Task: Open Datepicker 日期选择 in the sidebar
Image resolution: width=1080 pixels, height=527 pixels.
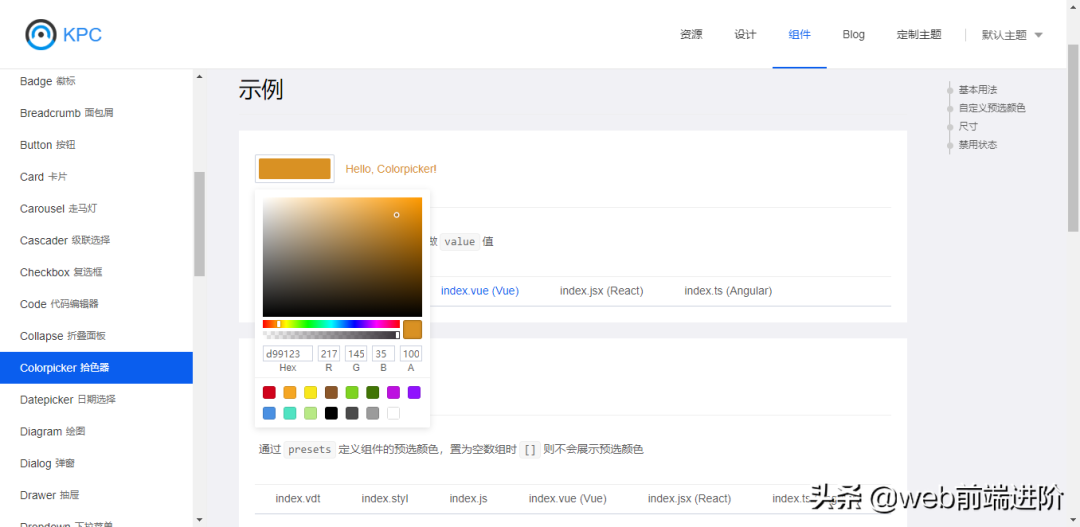Action: coord(68,400)
